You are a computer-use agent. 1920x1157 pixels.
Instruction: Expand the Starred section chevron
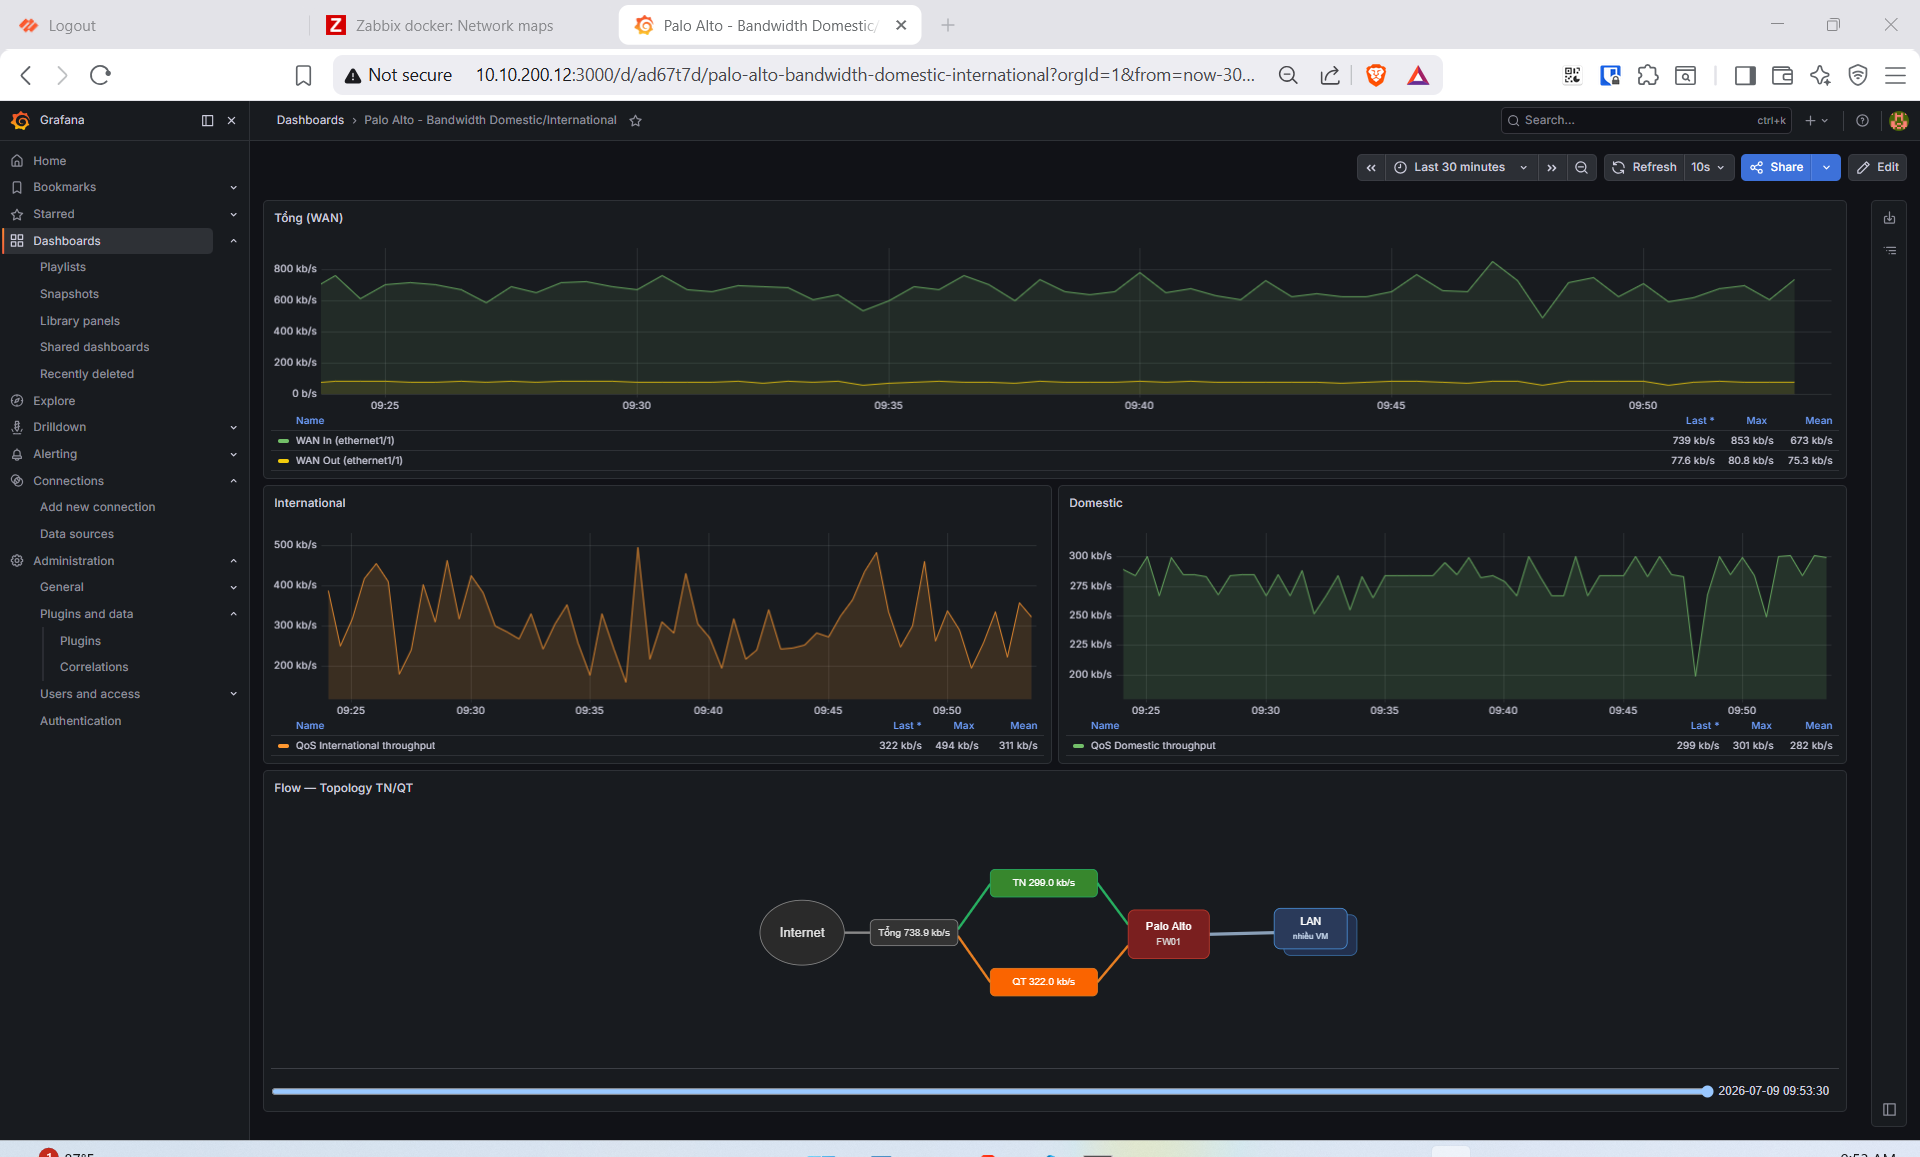234,214
